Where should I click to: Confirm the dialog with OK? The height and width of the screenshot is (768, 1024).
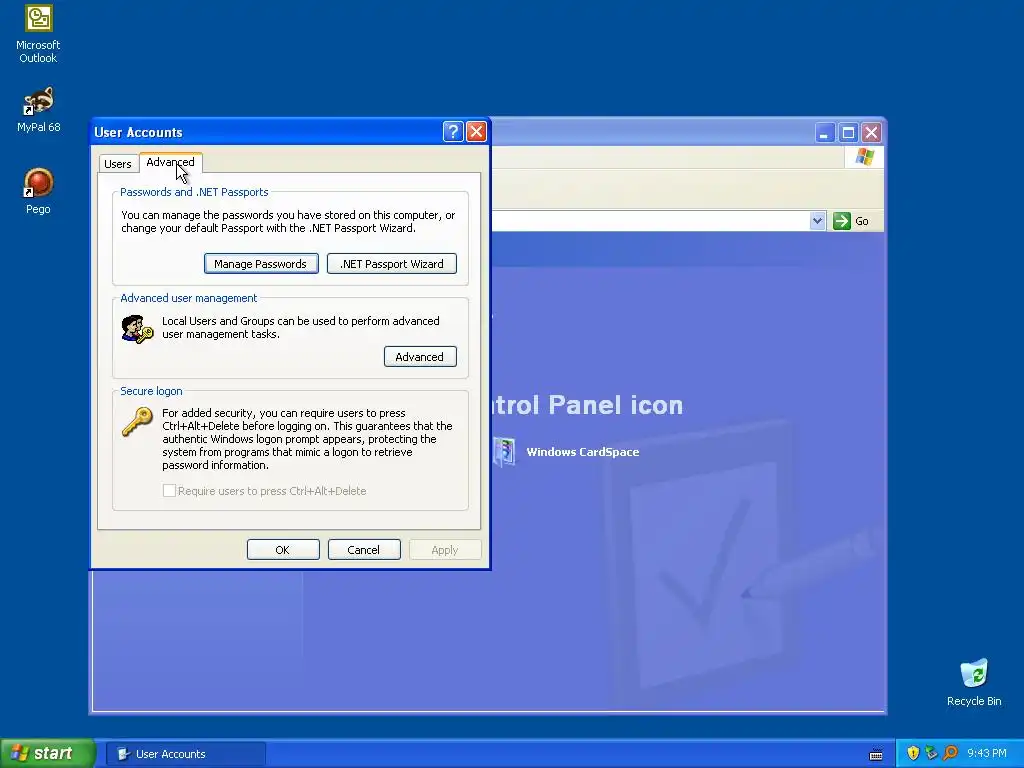click(283, 550)
